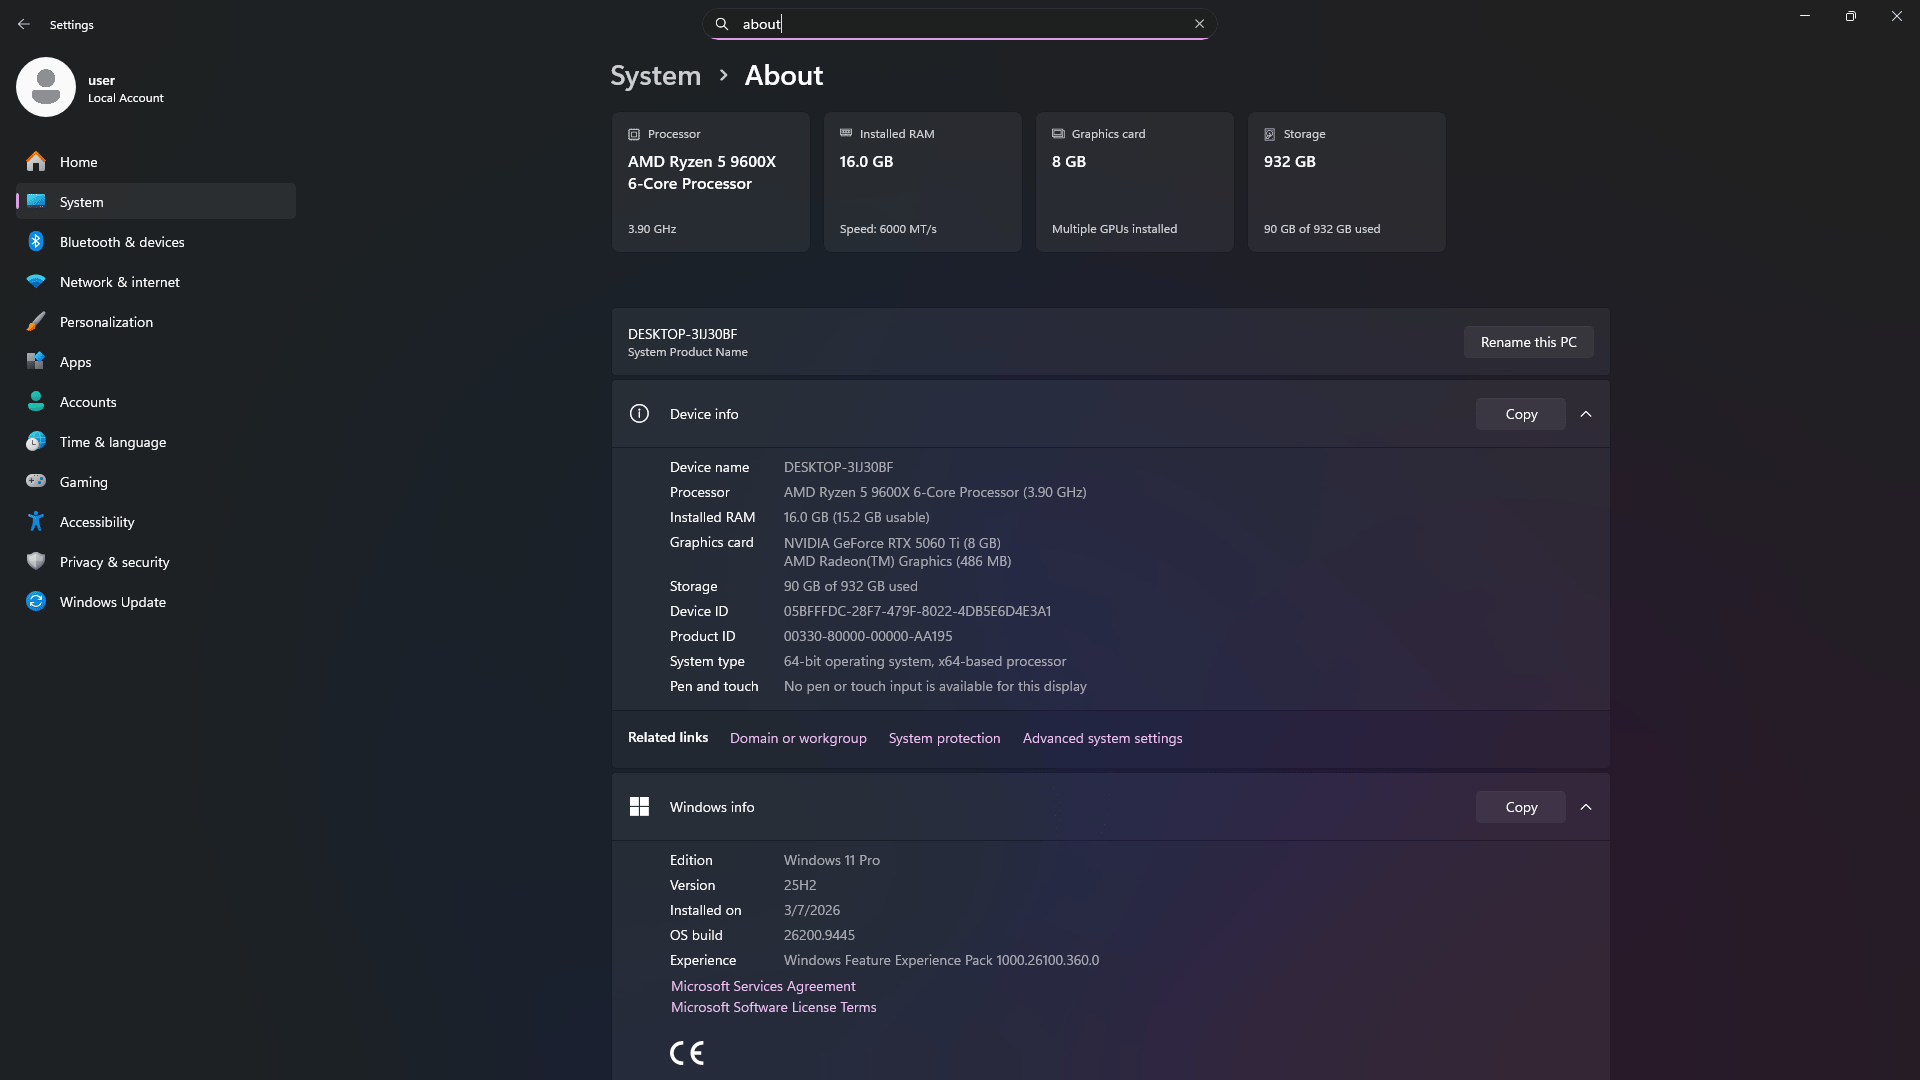Click the System type value text
Image resolution: width=1920 pixels, height=1080 pixels.
pos(925,661)
